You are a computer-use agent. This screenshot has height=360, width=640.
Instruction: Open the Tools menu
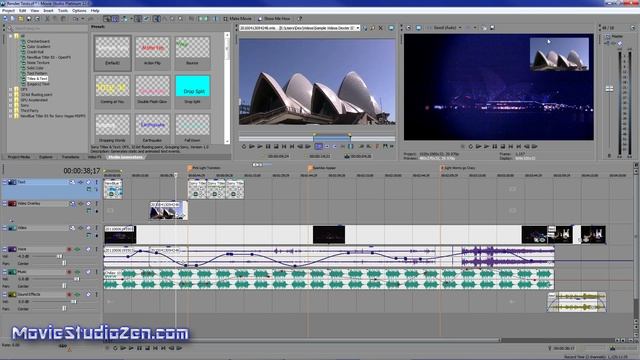pos(63,11)
